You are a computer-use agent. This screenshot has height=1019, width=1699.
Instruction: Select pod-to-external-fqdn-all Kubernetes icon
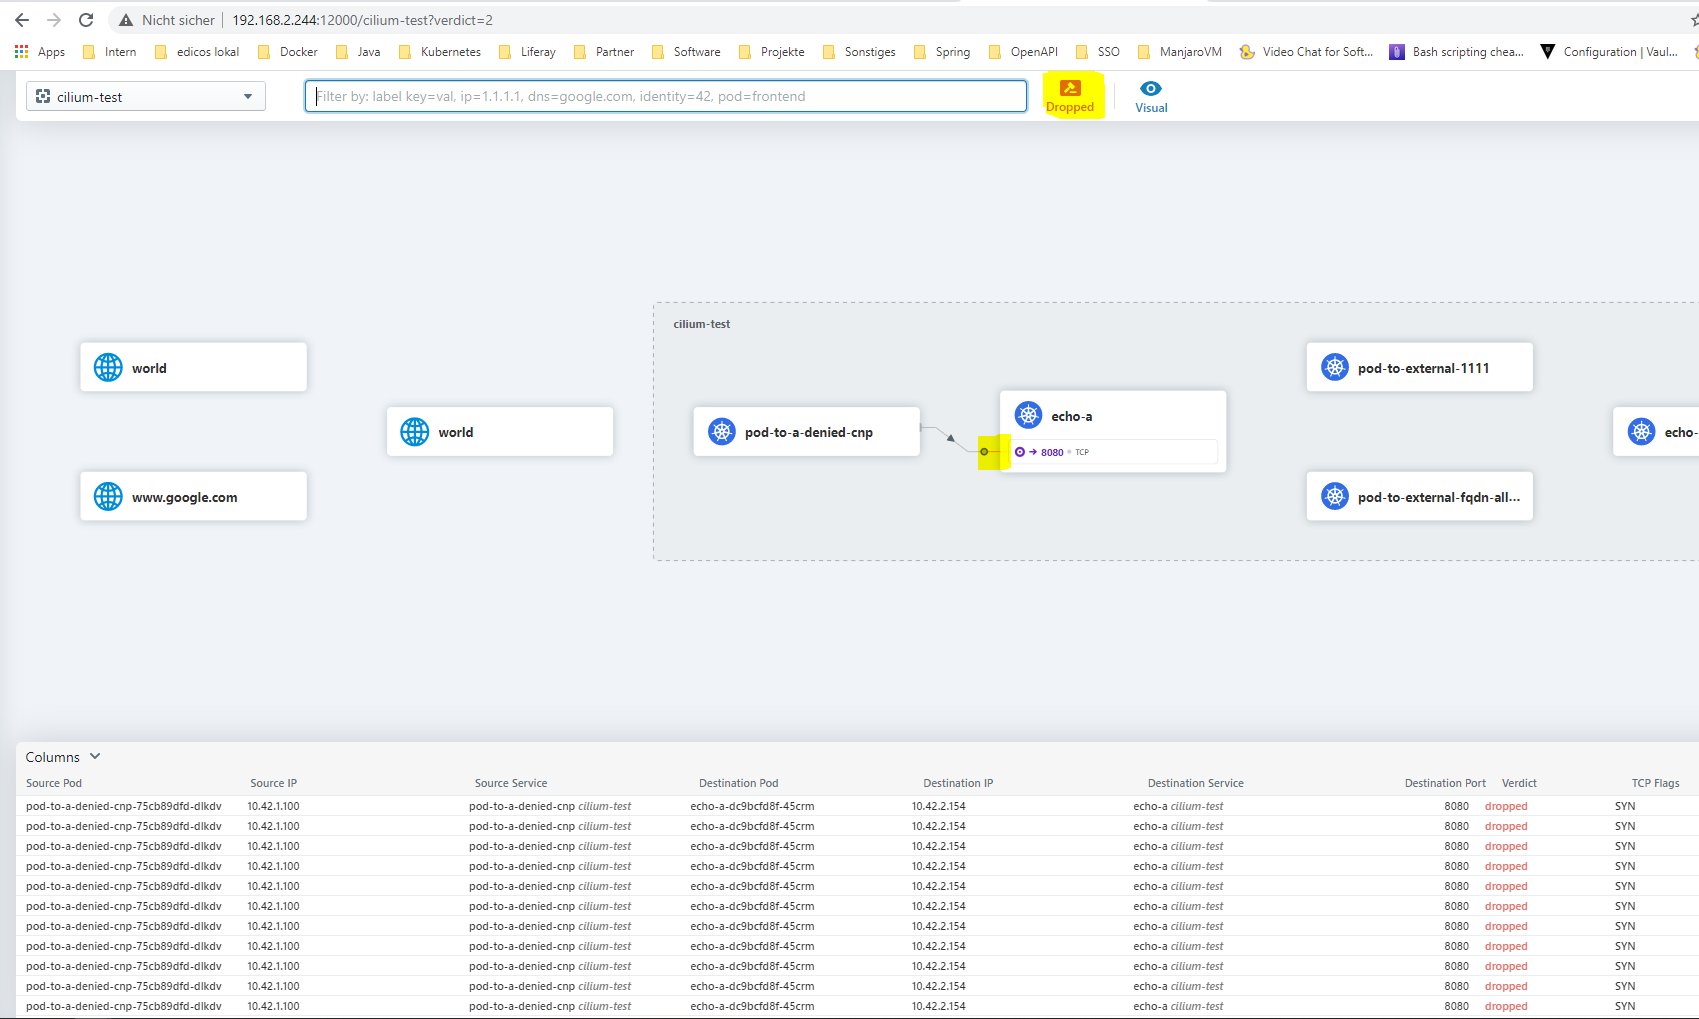1335,496
